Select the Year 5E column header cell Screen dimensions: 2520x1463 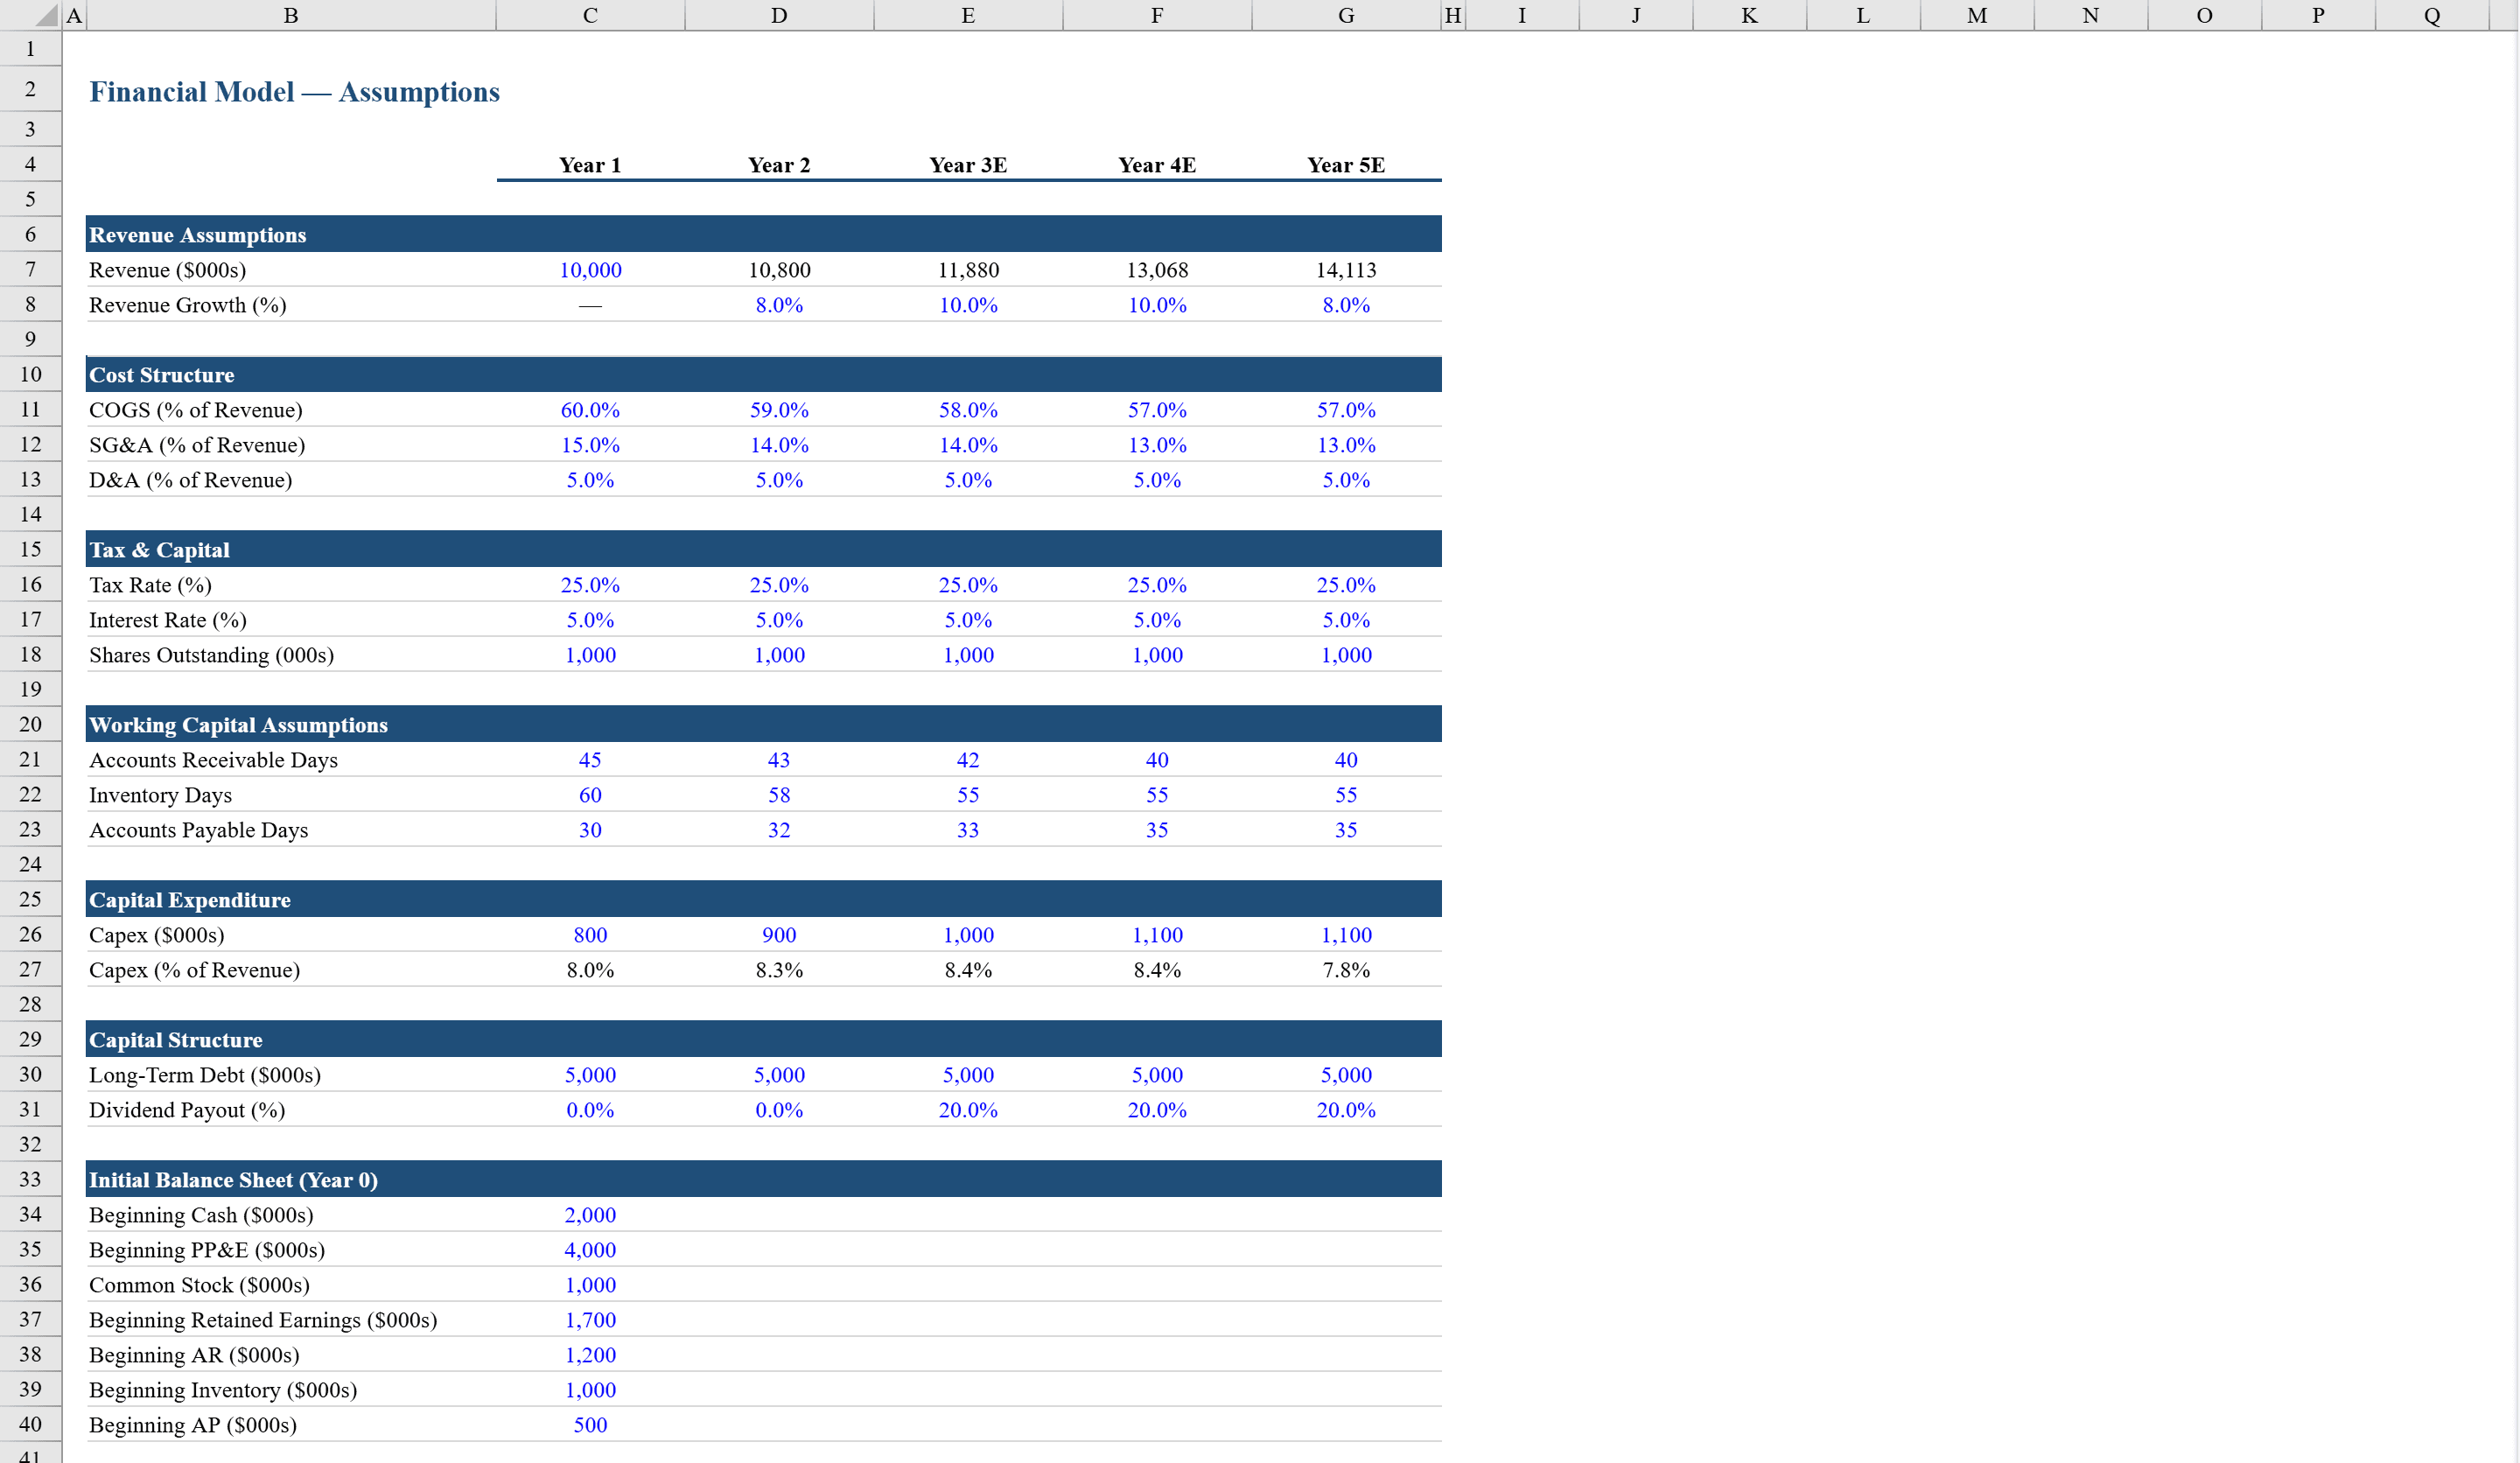tap(1346, 165)
